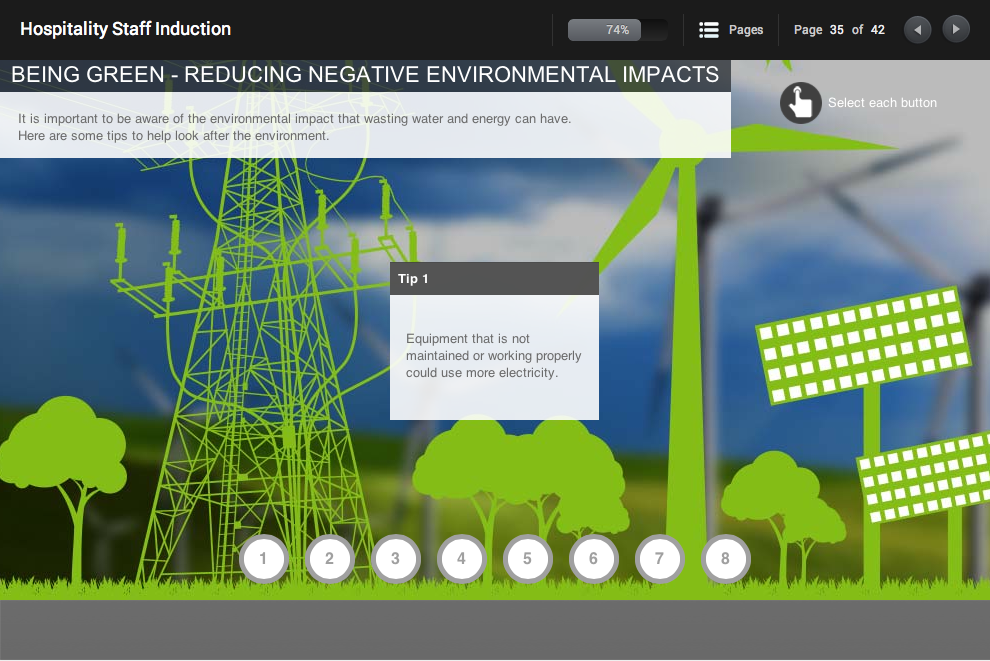This screenshot has width=990, height=661.
Task: Click the 74% progress bar
Action: (617, 30)
